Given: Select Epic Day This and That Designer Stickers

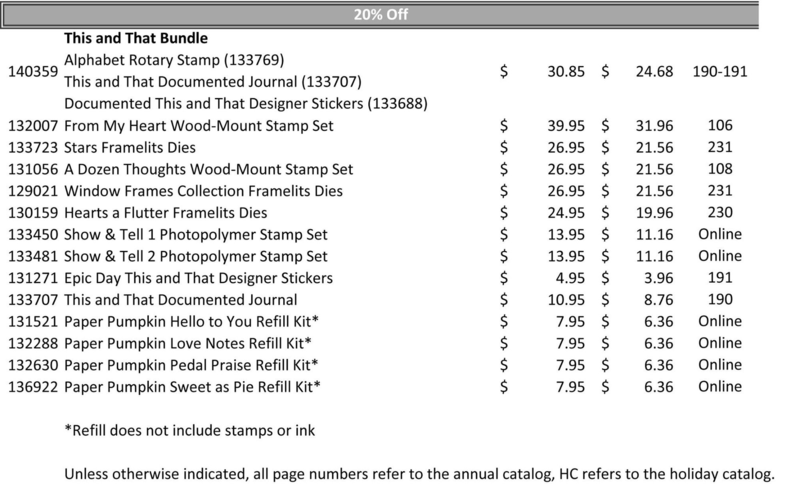Looking at the screenshot, I should tap(198, 278).
